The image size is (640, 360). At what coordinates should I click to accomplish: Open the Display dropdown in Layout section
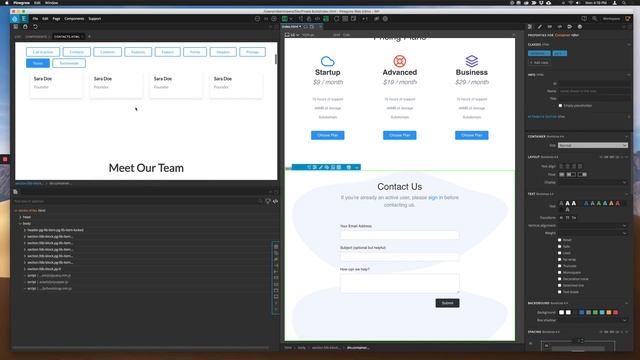(x=592, y=182)
